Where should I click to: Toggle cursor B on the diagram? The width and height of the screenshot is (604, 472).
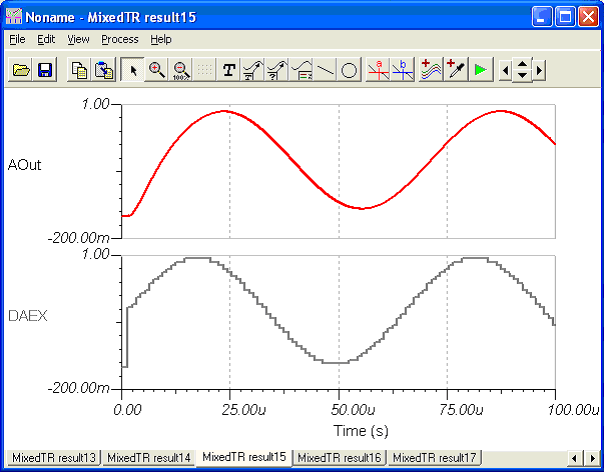click(x=403, y=70)
